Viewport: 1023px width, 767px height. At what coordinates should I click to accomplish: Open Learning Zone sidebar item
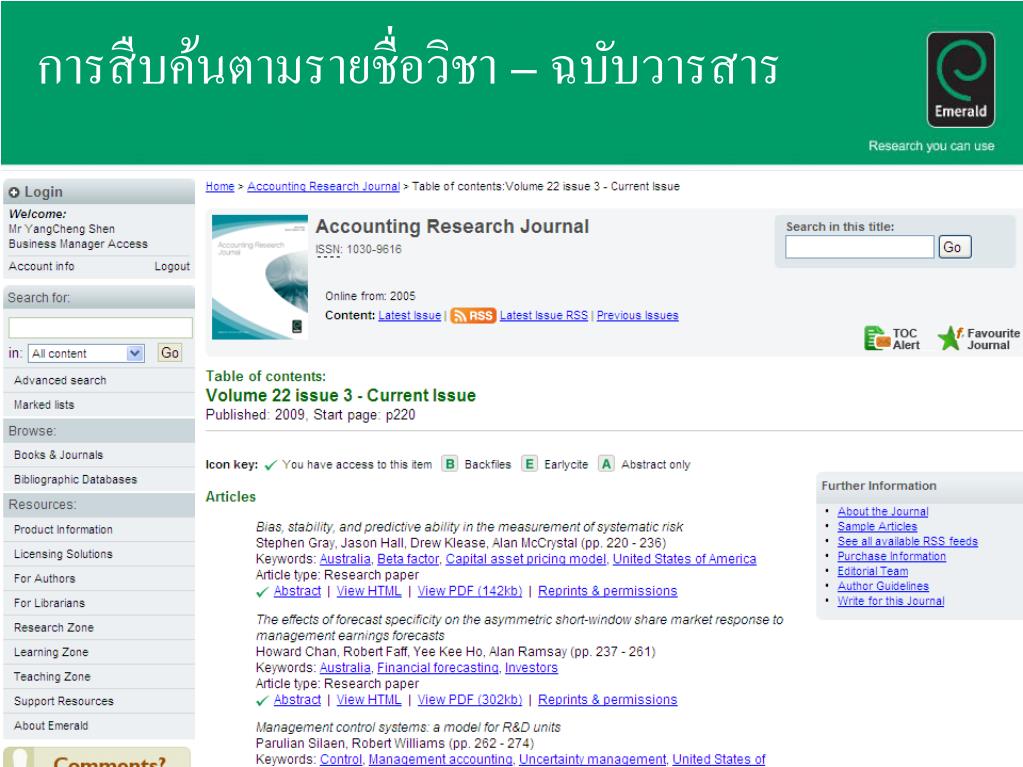pyautogui.click(x=51, y=652)
